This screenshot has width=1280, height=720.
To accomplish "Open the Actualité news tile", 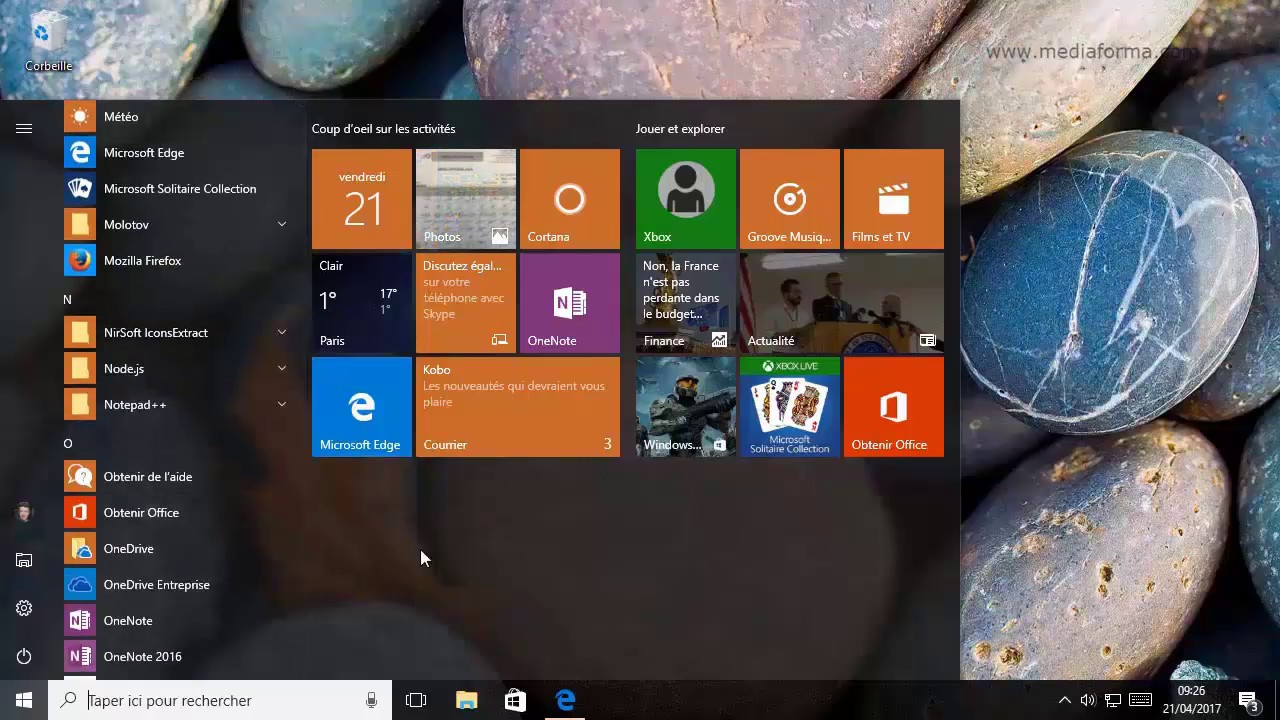I will tap(842, 303).
